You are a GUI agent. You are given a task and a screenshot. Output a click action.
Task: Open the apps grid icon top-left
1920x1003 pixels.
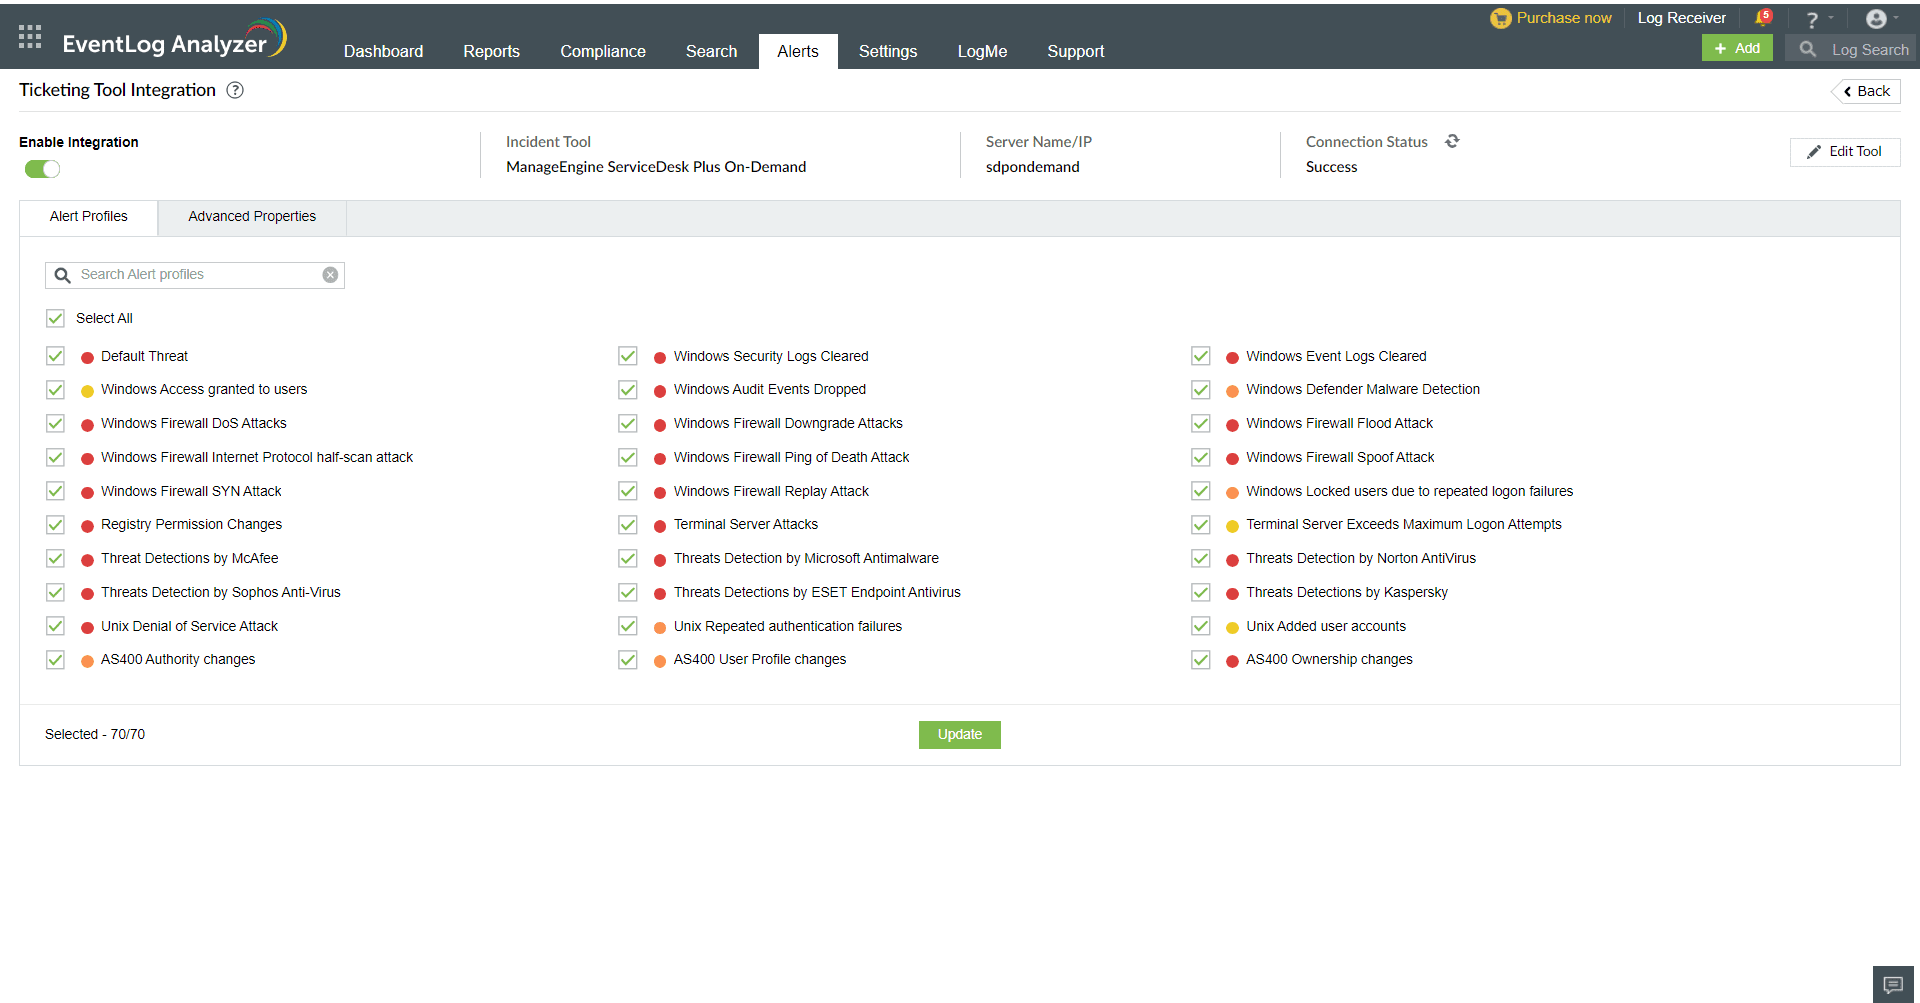[29, 36]
